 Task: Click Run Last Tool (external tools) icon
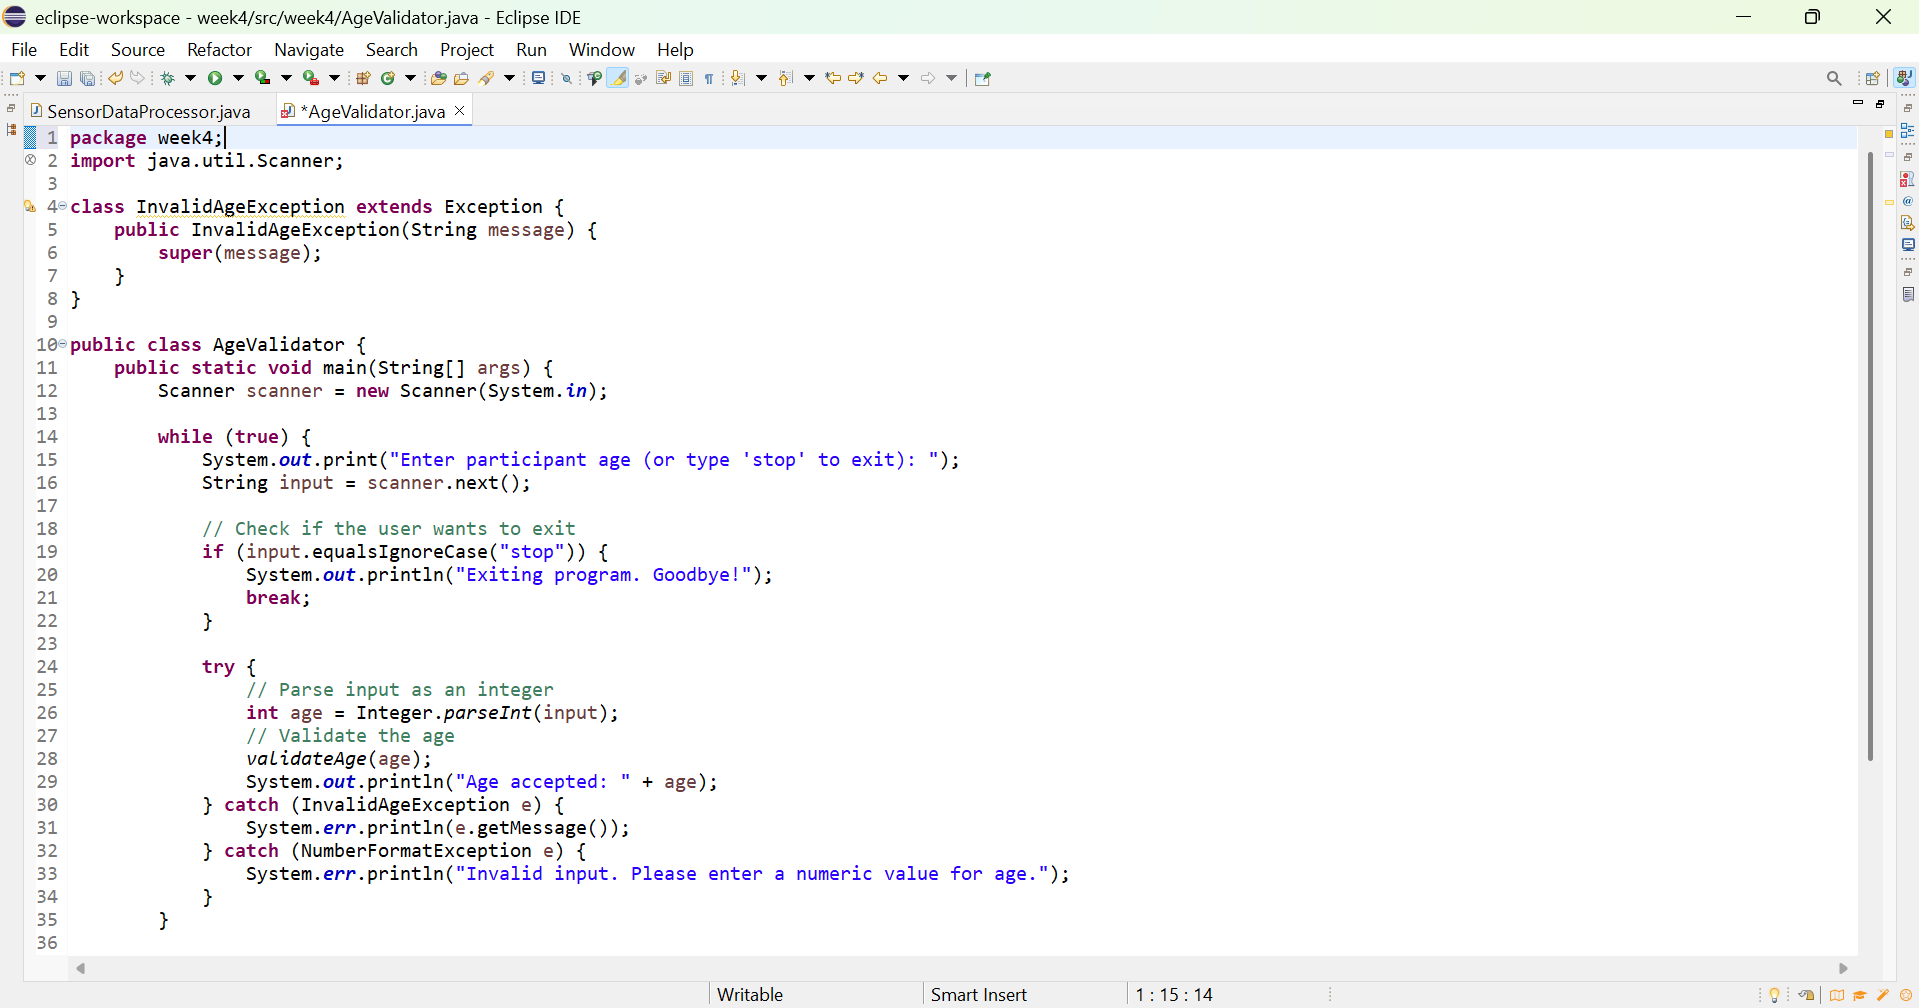[311, 78]
